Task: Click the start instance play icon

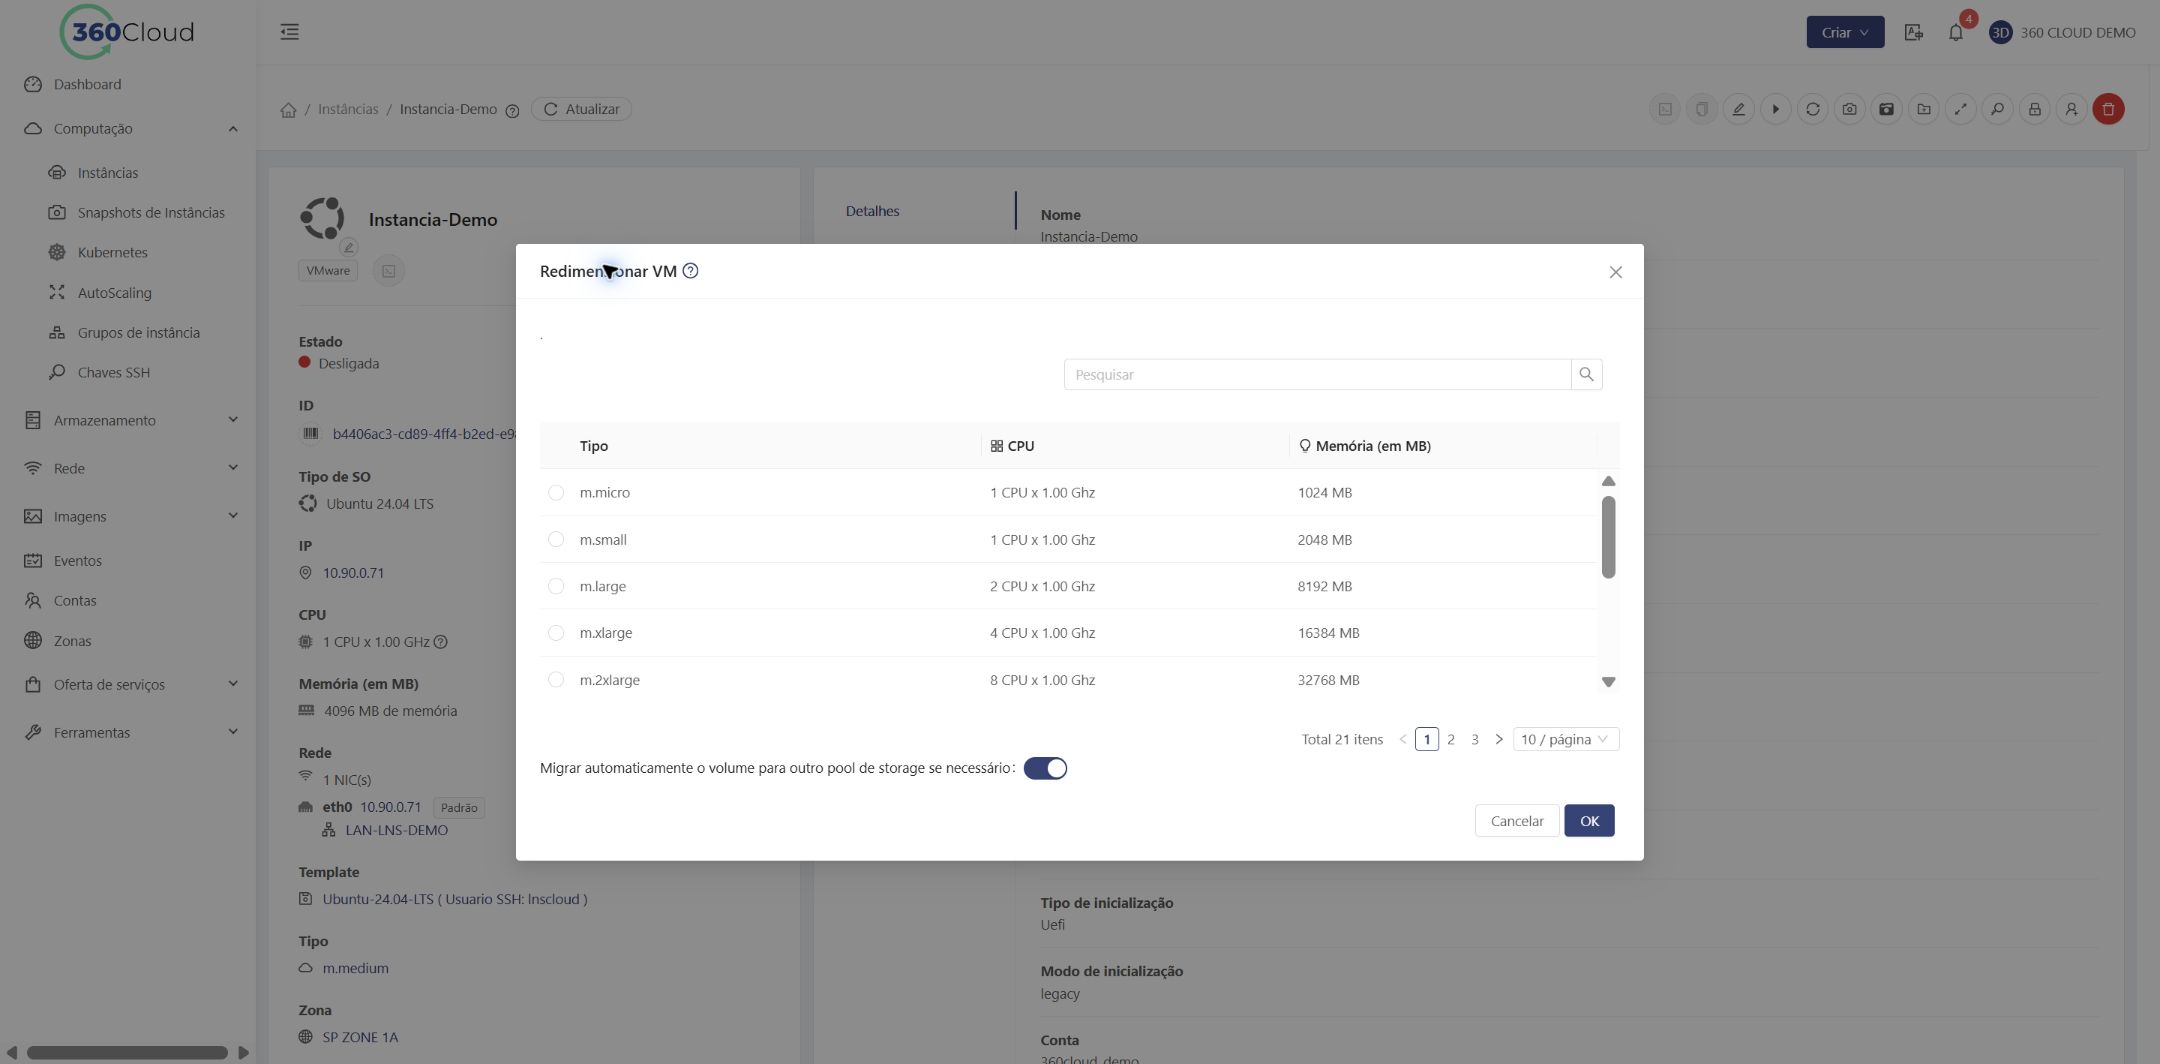Action: 1775,109
